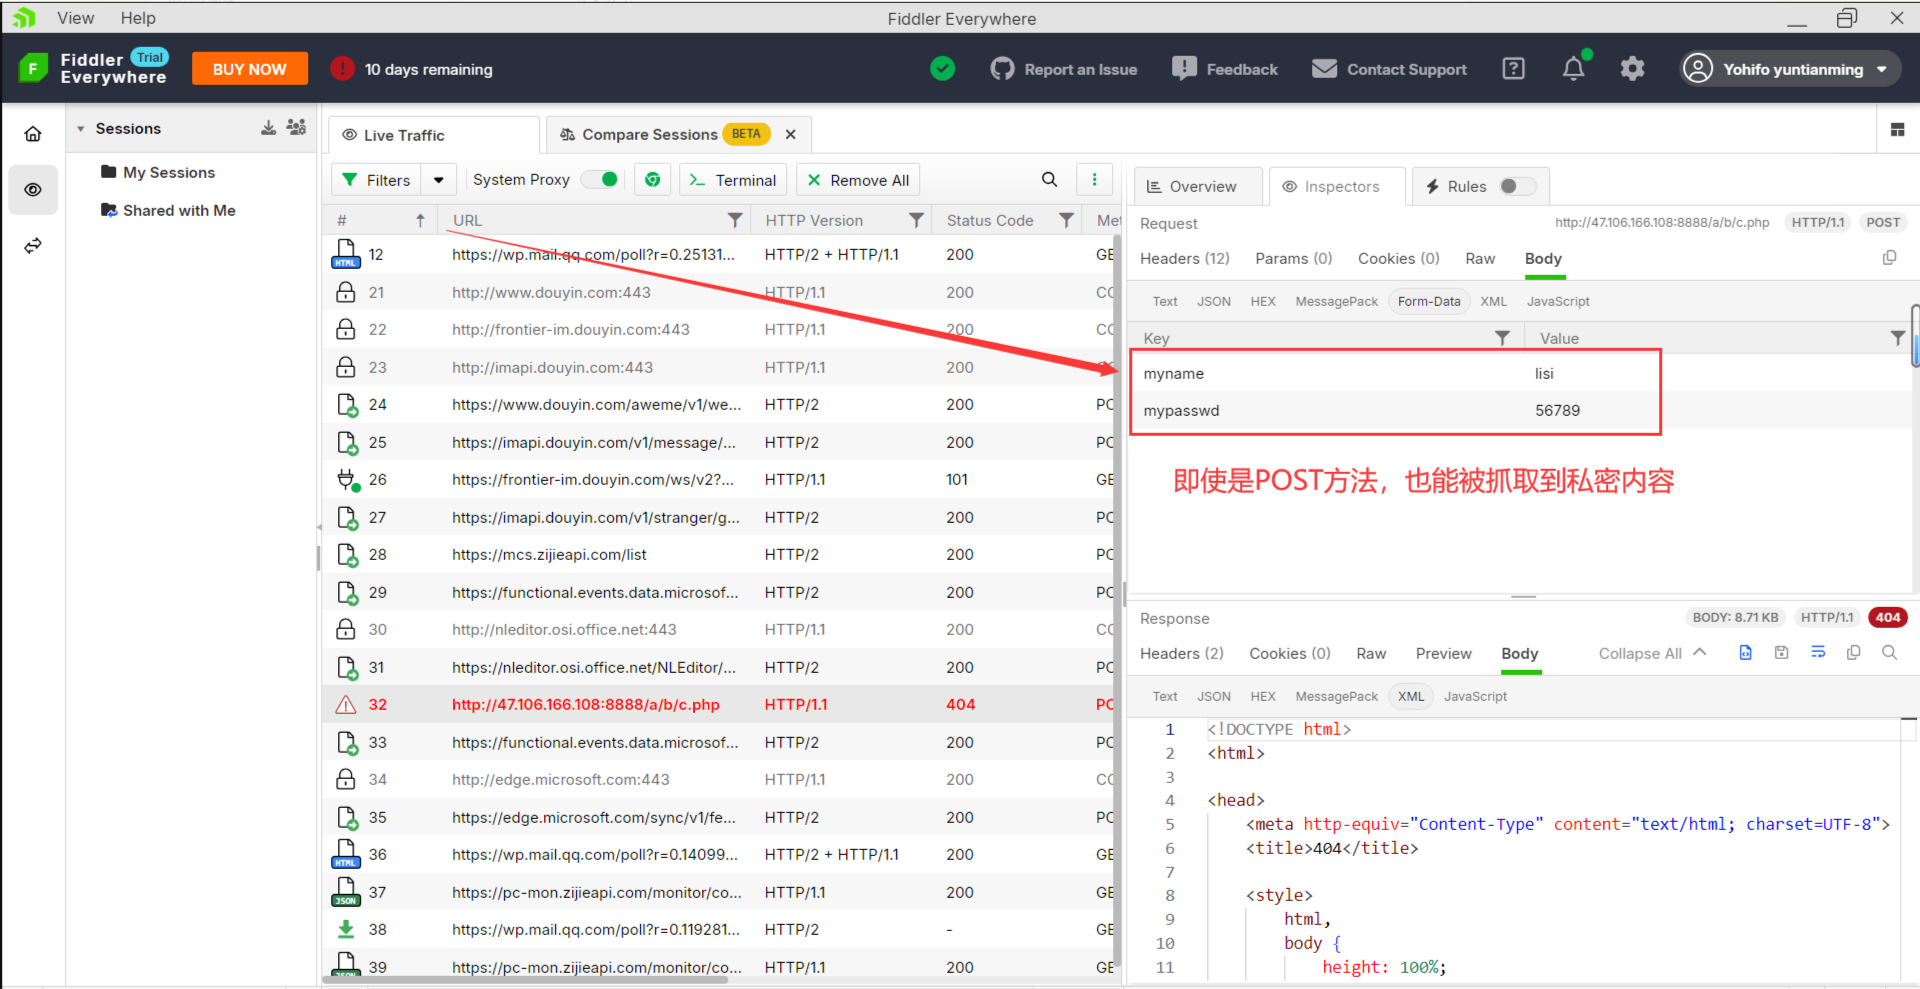Select session 32 with 404 status

tap(720, 704)
